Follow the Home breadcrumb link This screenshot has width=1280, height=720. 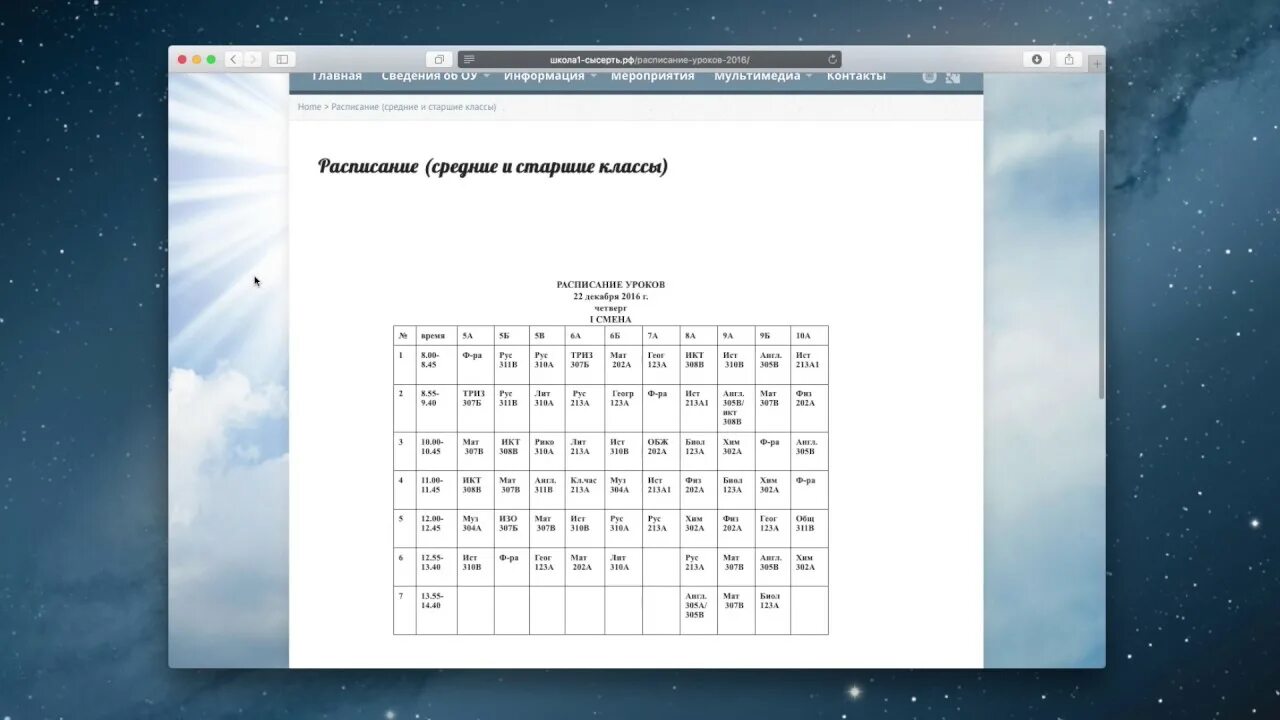(x=309, y=107)
